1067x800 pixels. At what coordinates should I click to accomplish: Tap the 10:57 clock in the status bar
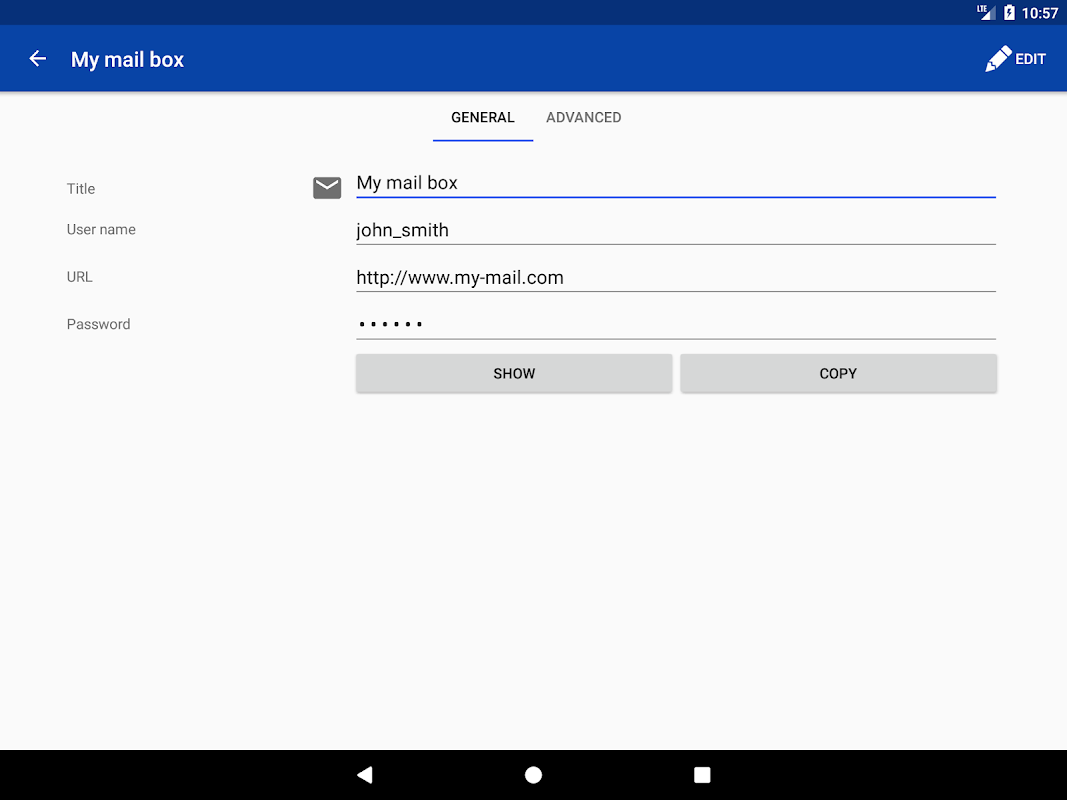(1039, 13)
